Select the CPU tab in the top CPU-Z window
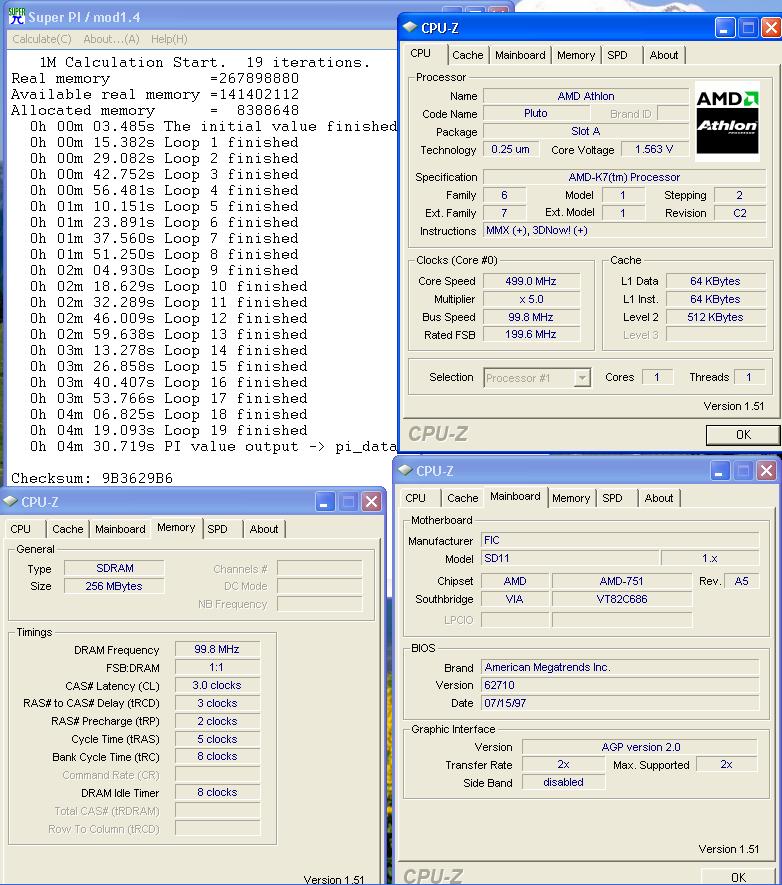Screen dimensions: 782x885 420,53
